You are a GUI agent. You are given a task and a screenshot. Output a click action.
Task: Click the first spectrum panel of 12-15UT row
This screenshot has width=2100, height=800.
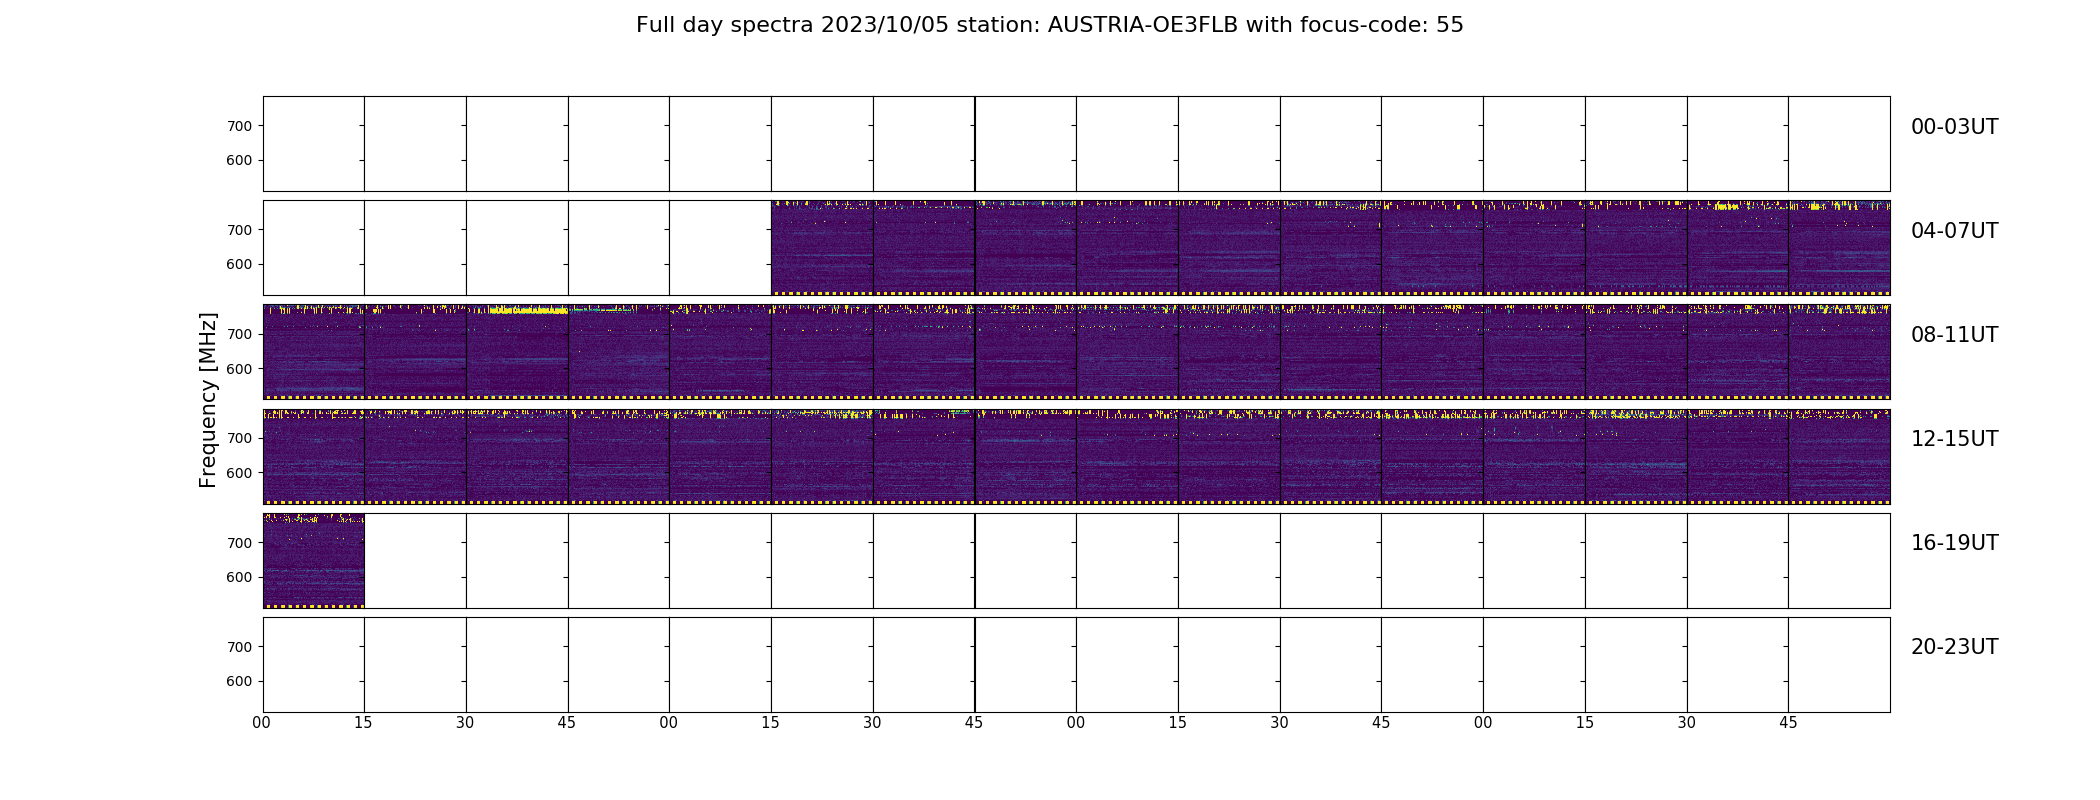(x=314, y=457)
